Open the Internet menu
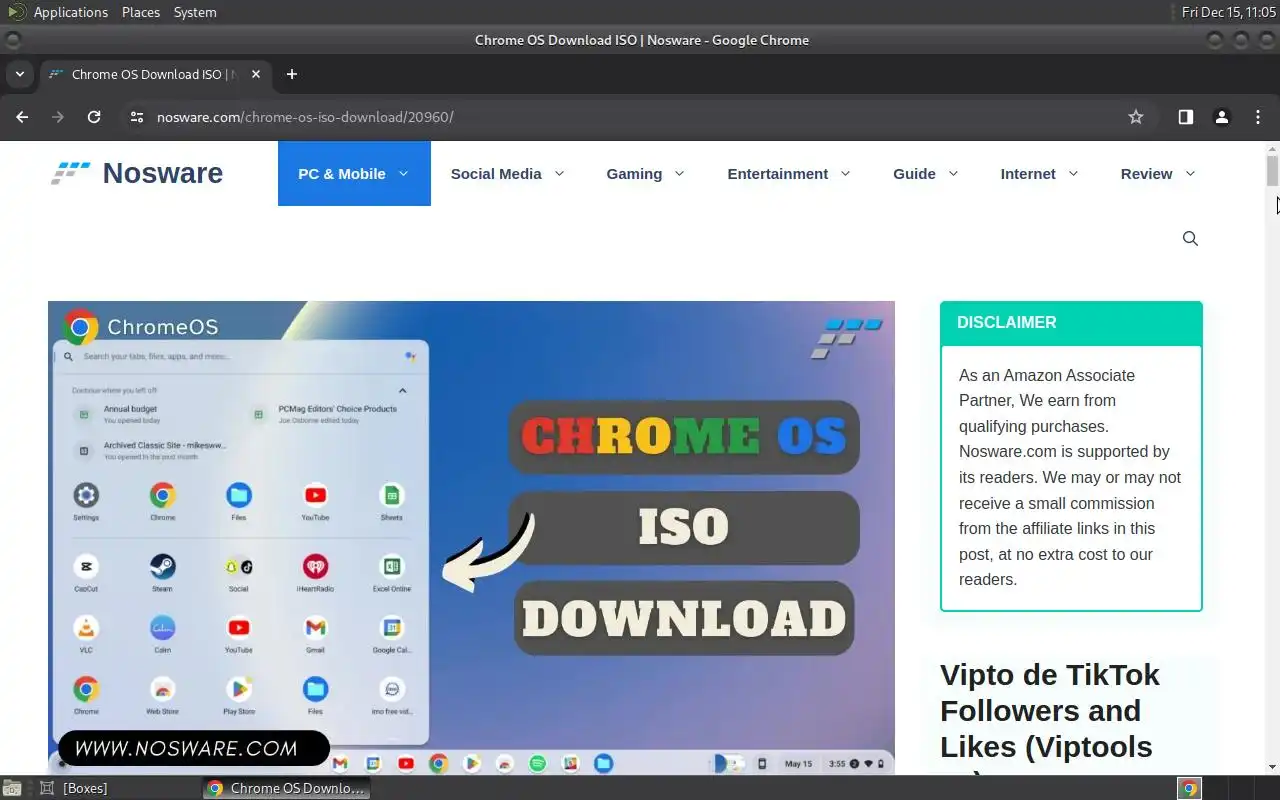1280x800 pixels. [1039, 173]
